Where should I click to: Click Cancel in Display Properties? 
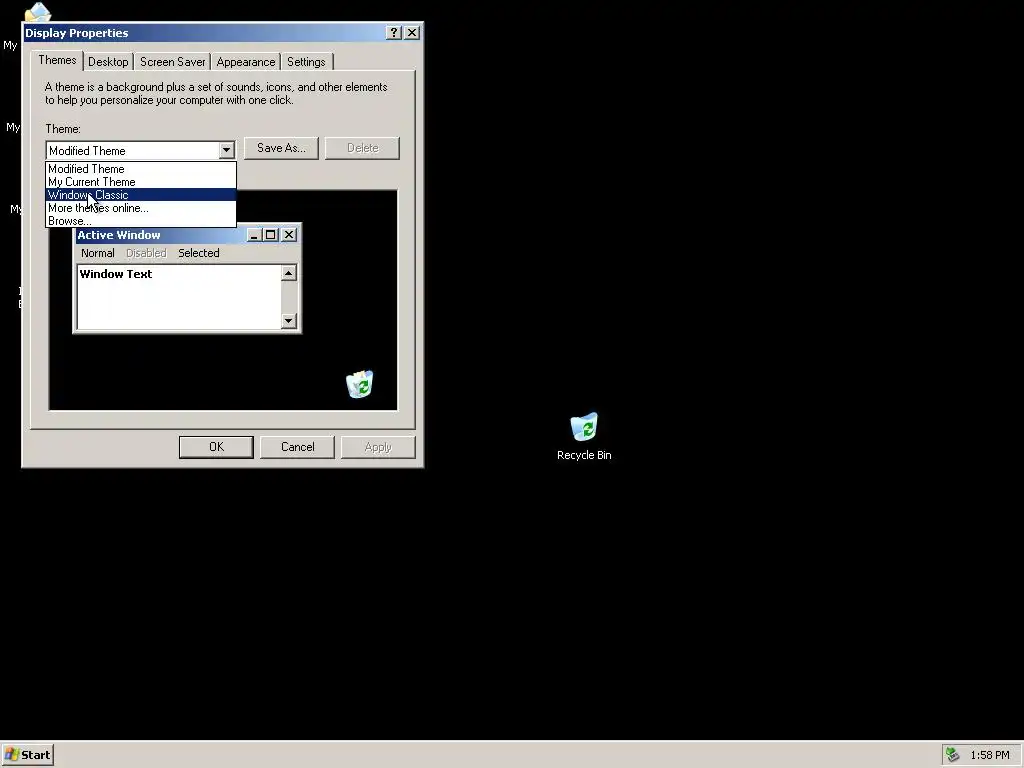297,447
